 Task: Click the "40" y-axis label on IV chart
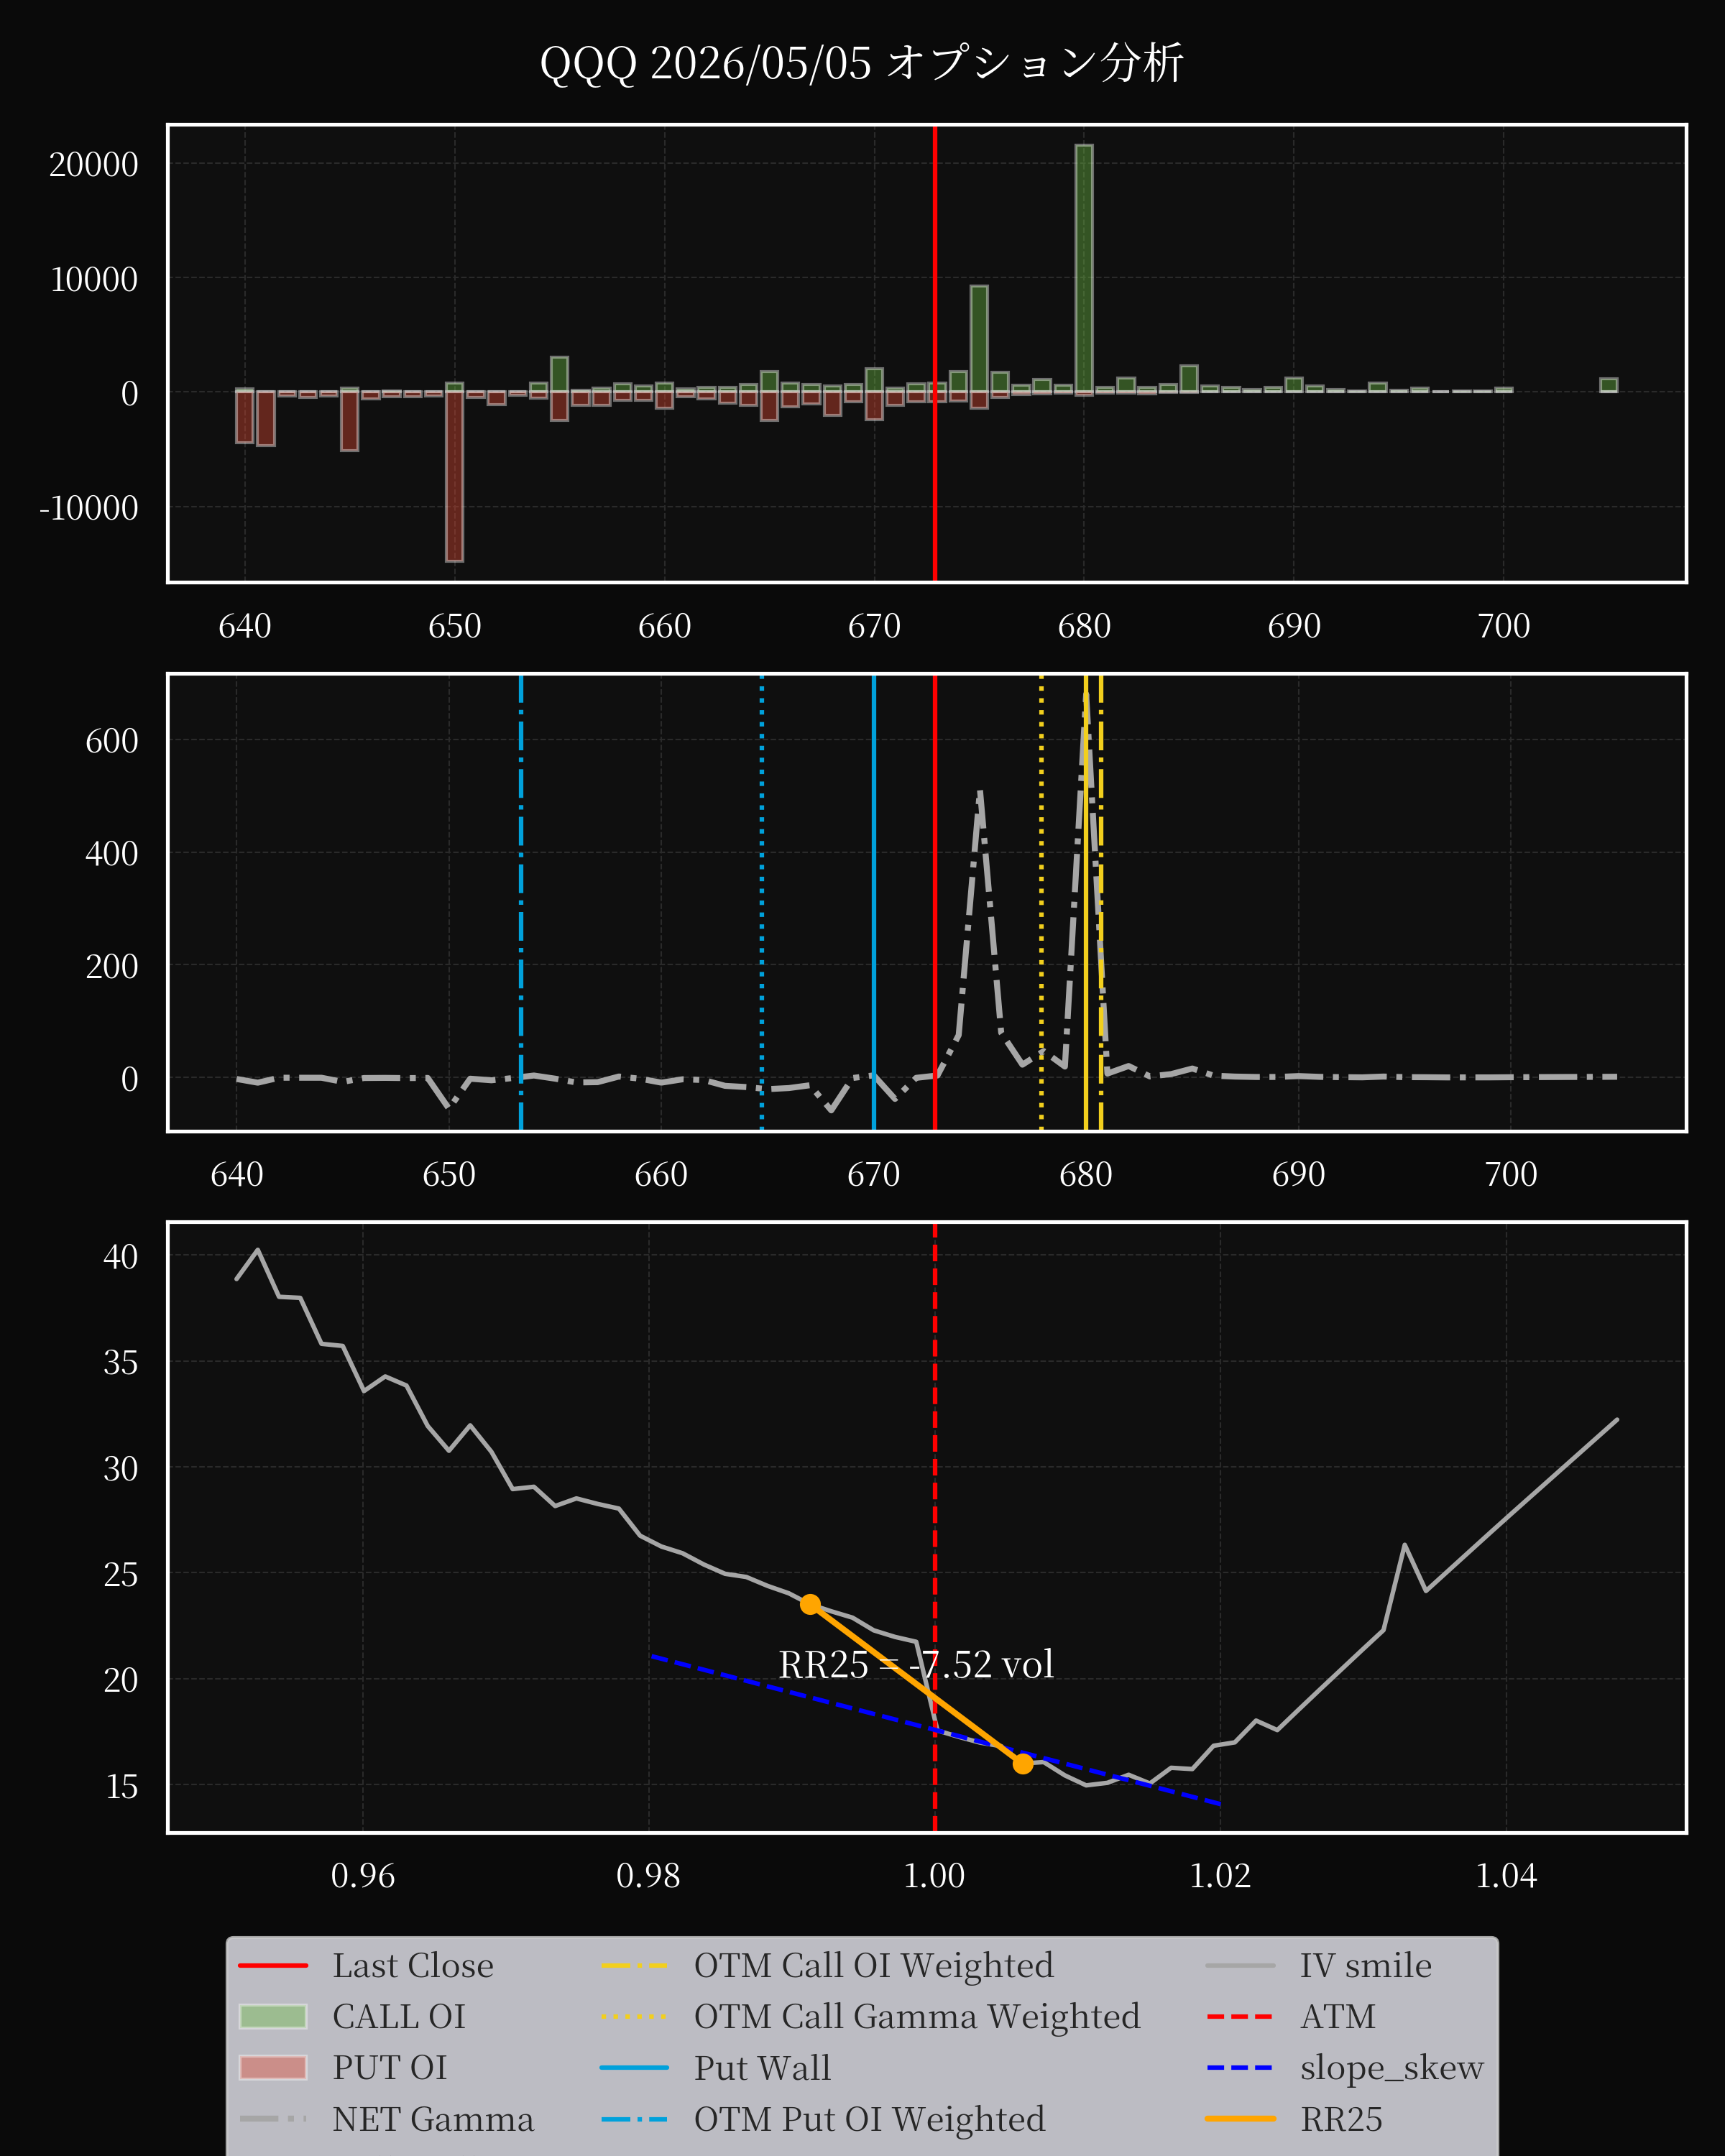click(121, 1257)
